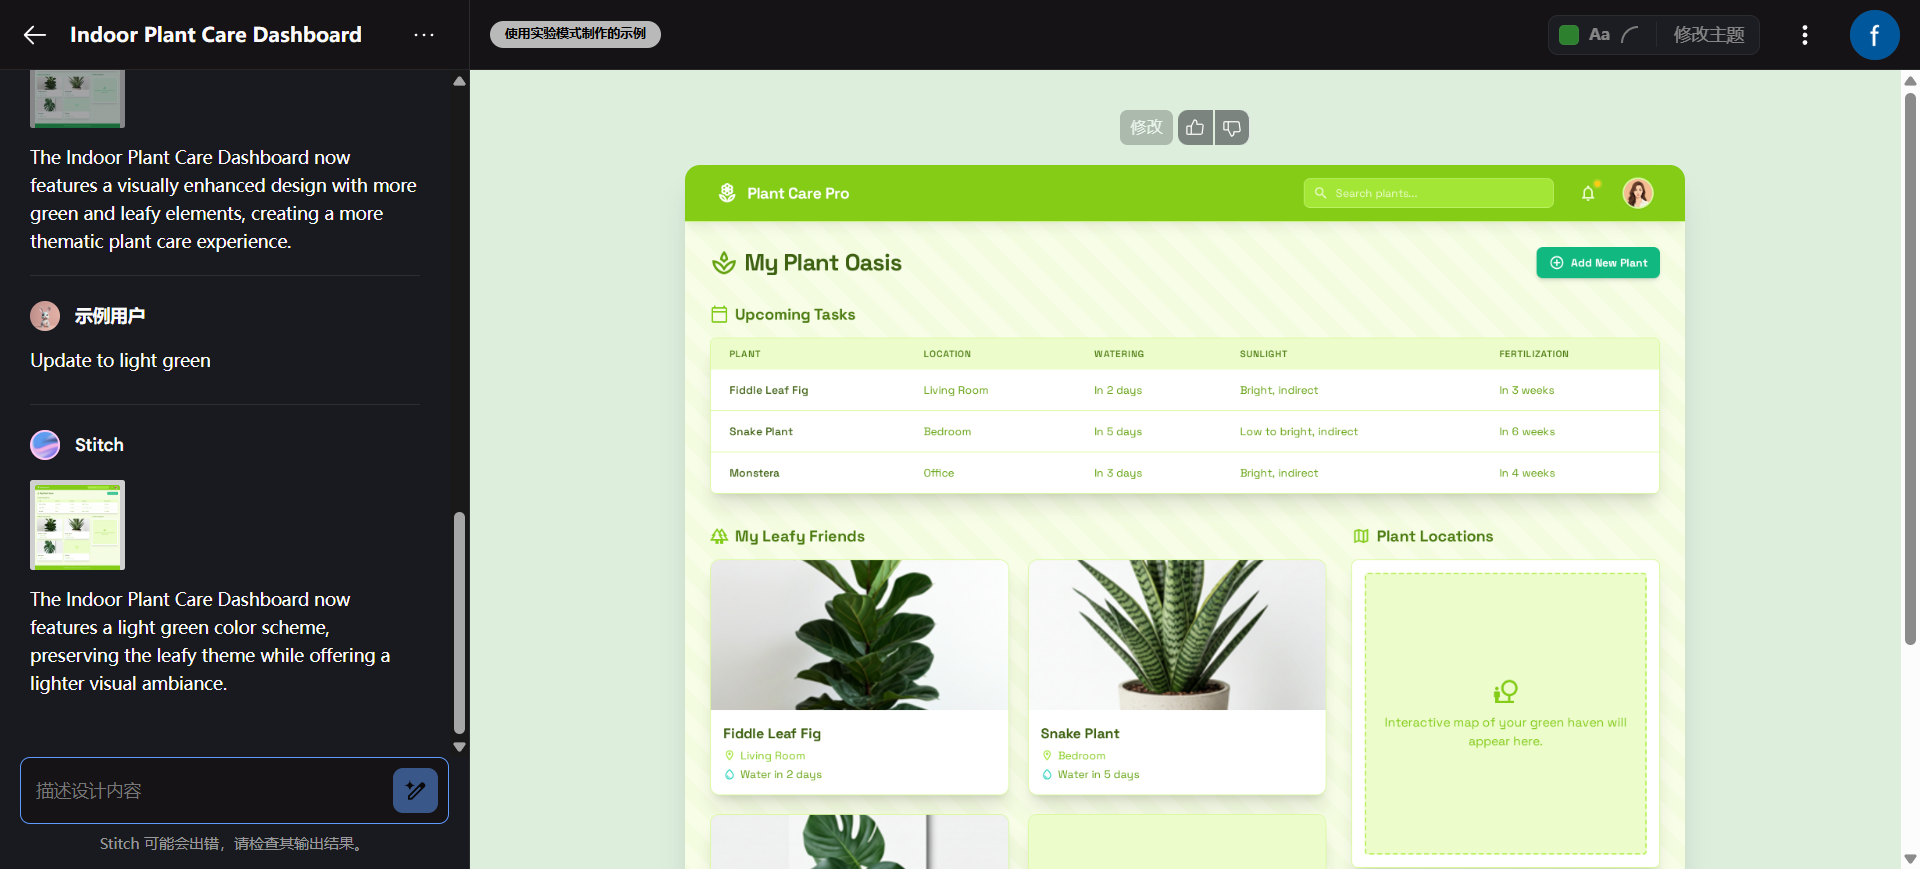Click the Fiddle Leaf Fig table row name
The width and height of the screenshot is (1920, 869).
[768, 390]
